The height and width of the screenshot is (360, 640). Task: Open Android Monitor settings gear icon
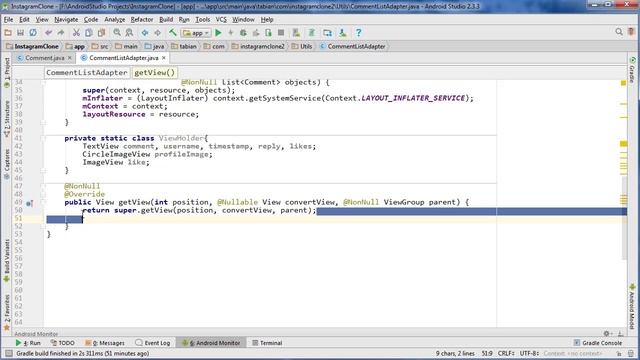(607, 333)
